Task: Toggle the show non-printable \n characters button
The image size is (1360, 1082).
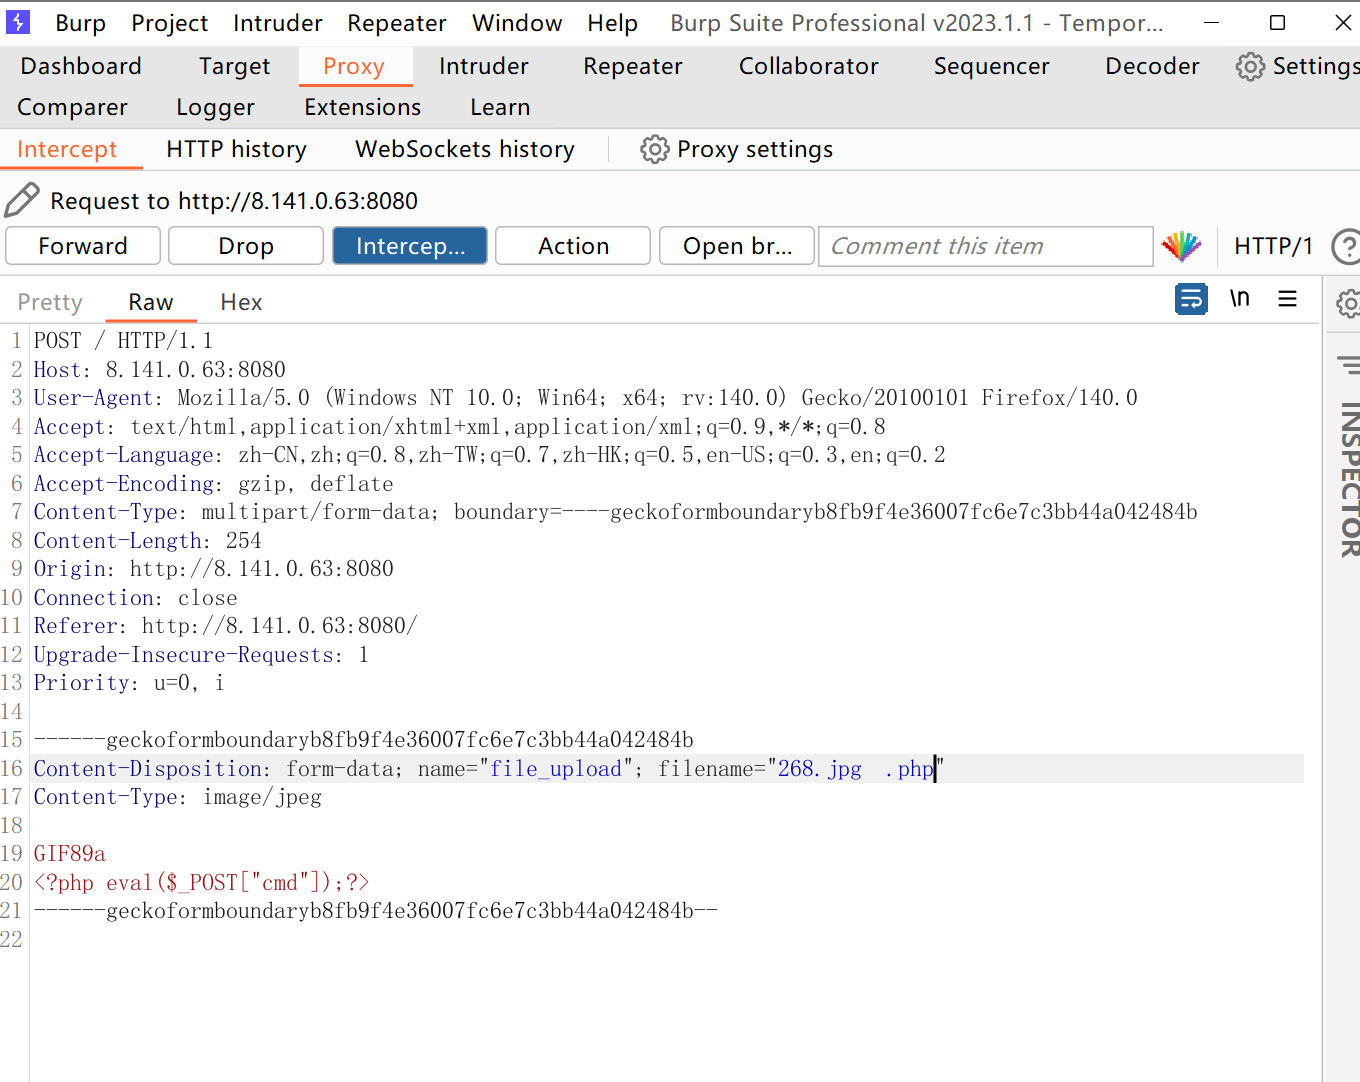Action: [1240, 298]
